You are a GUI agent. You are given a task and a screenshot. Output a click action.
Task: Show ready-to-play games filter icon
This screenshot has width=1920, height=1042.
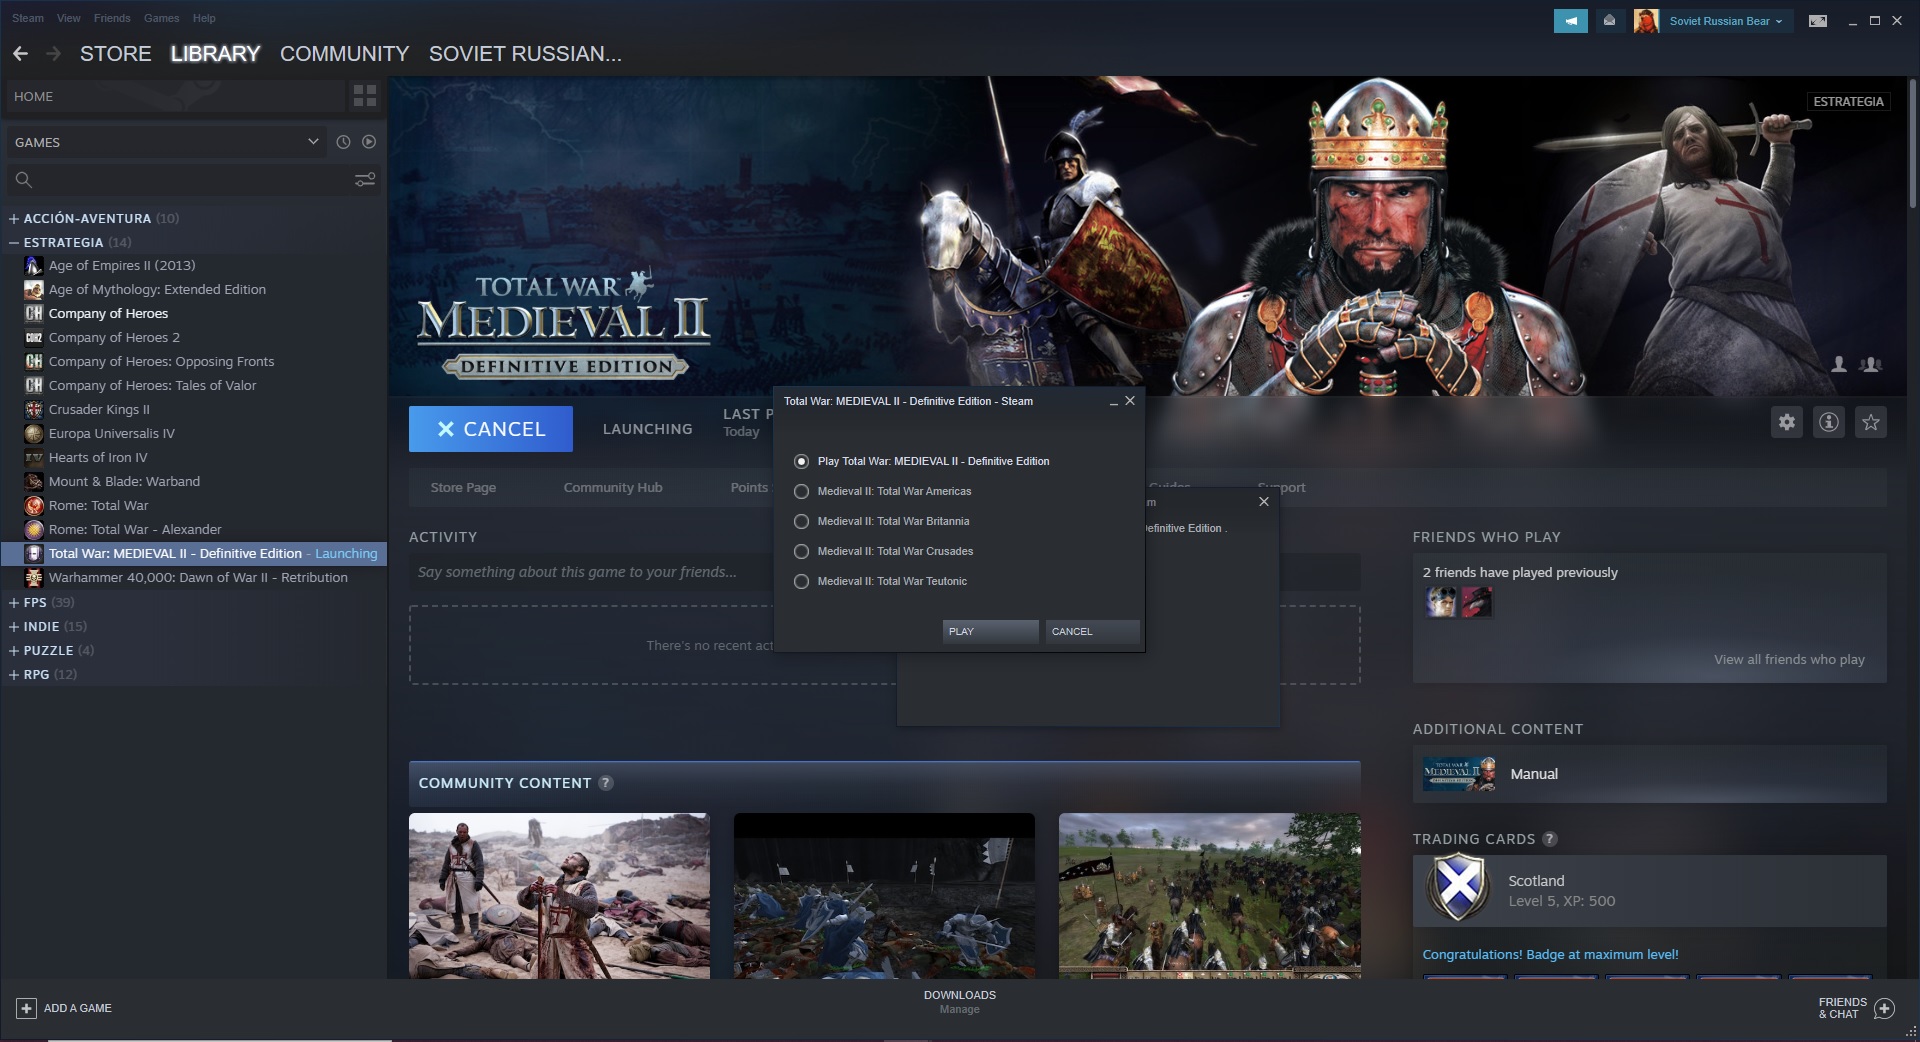tap(369, 142)
